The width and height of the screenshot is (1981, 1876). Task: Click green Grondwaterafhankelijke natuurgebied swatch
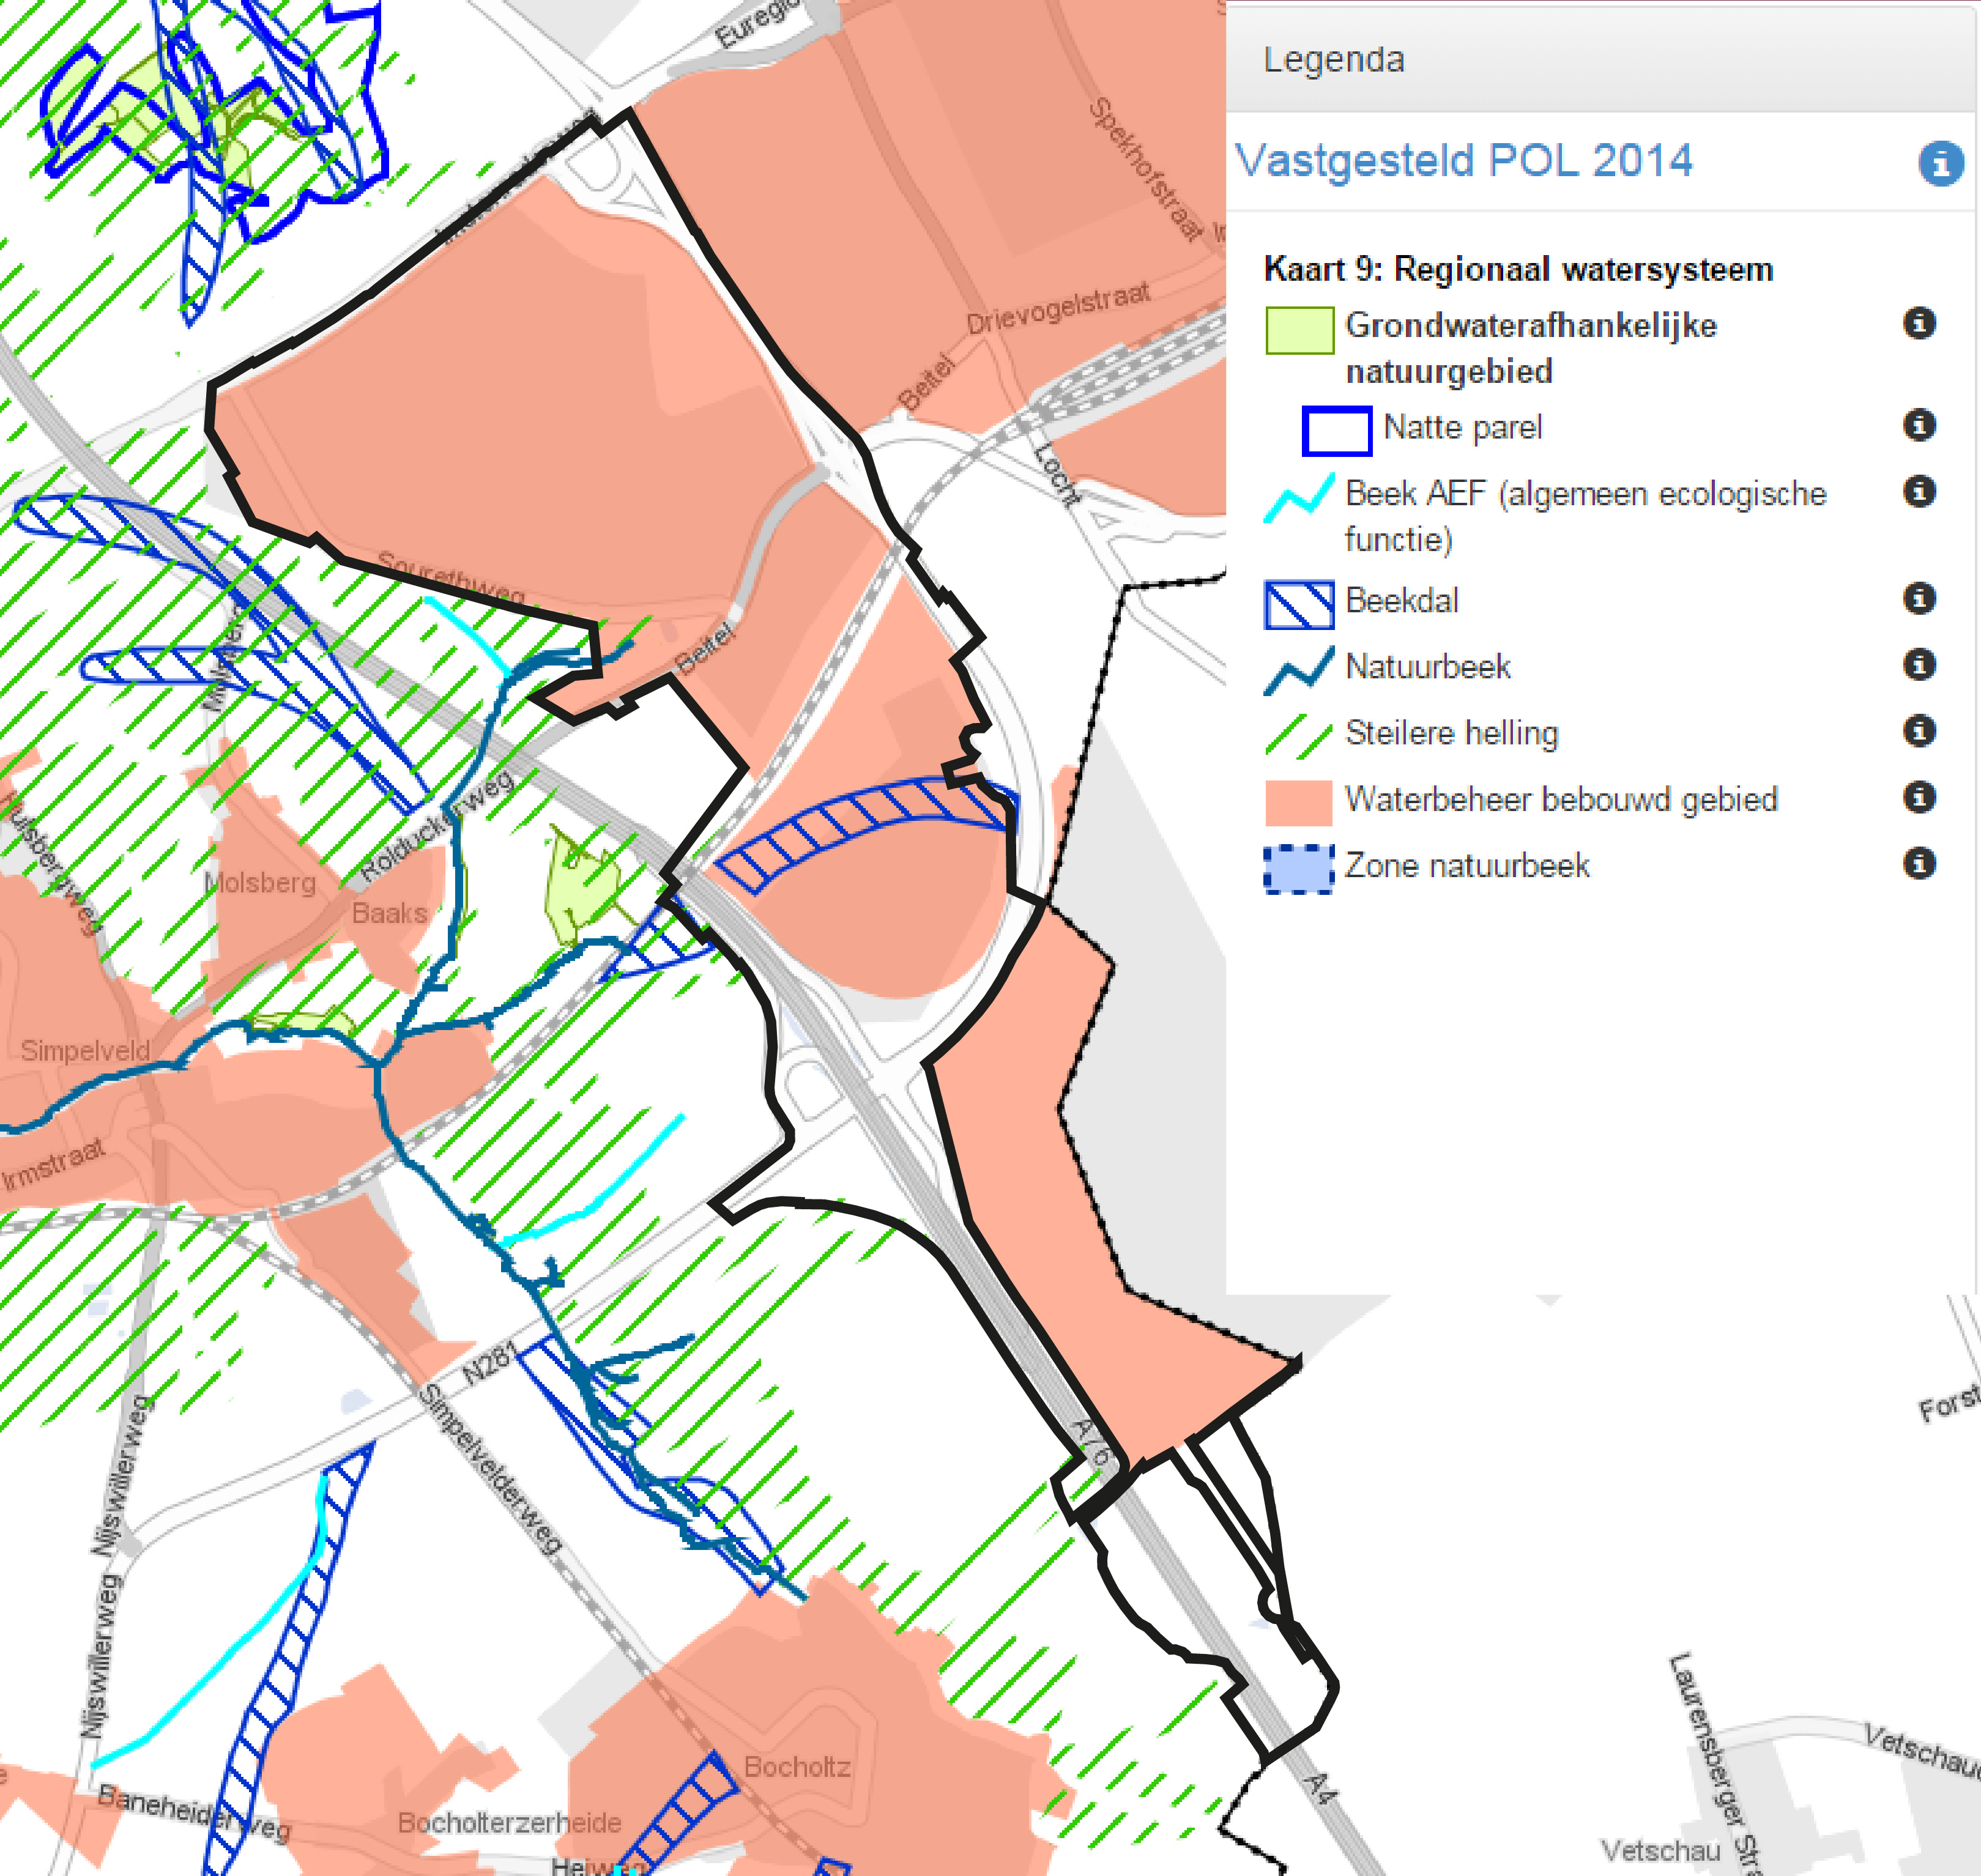[x=1299, y=330]
